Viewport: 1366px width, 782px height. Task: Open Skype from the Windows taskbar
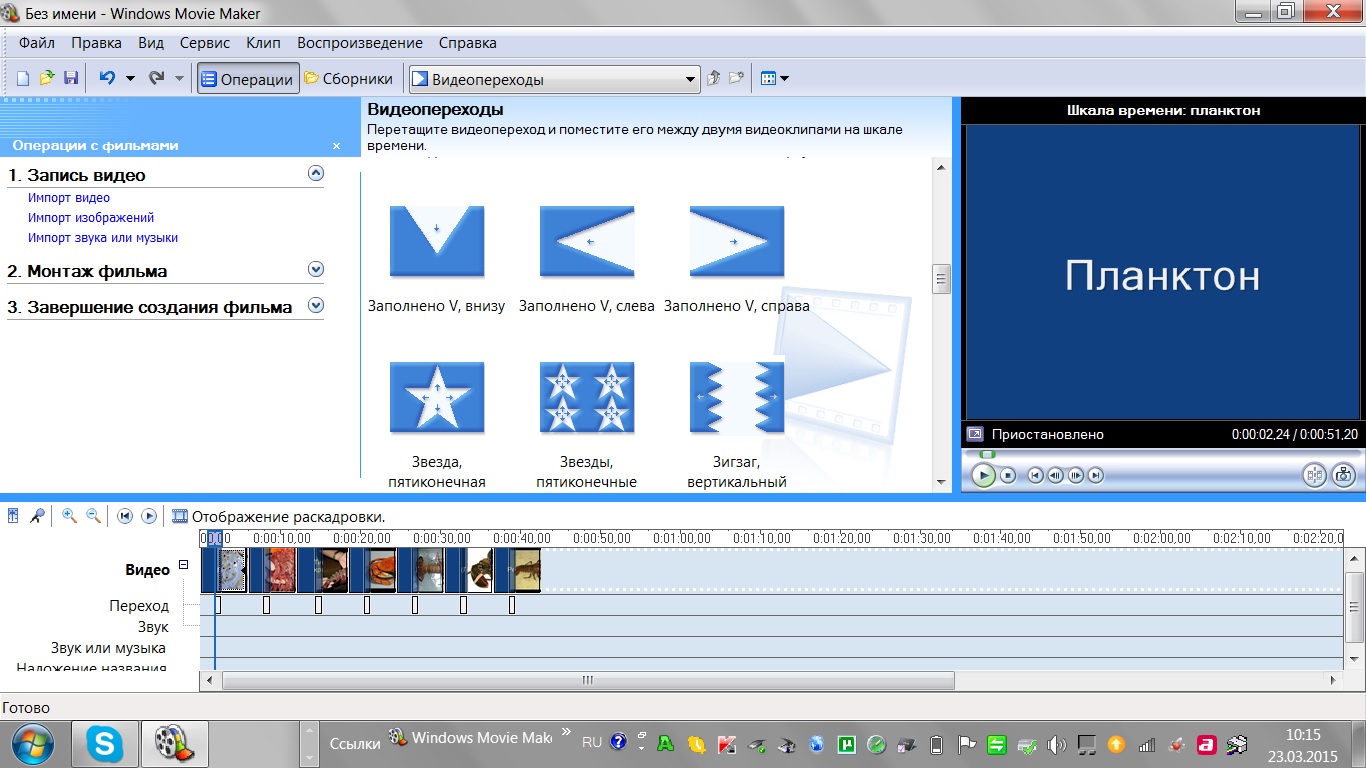click(x=105, y=744)
